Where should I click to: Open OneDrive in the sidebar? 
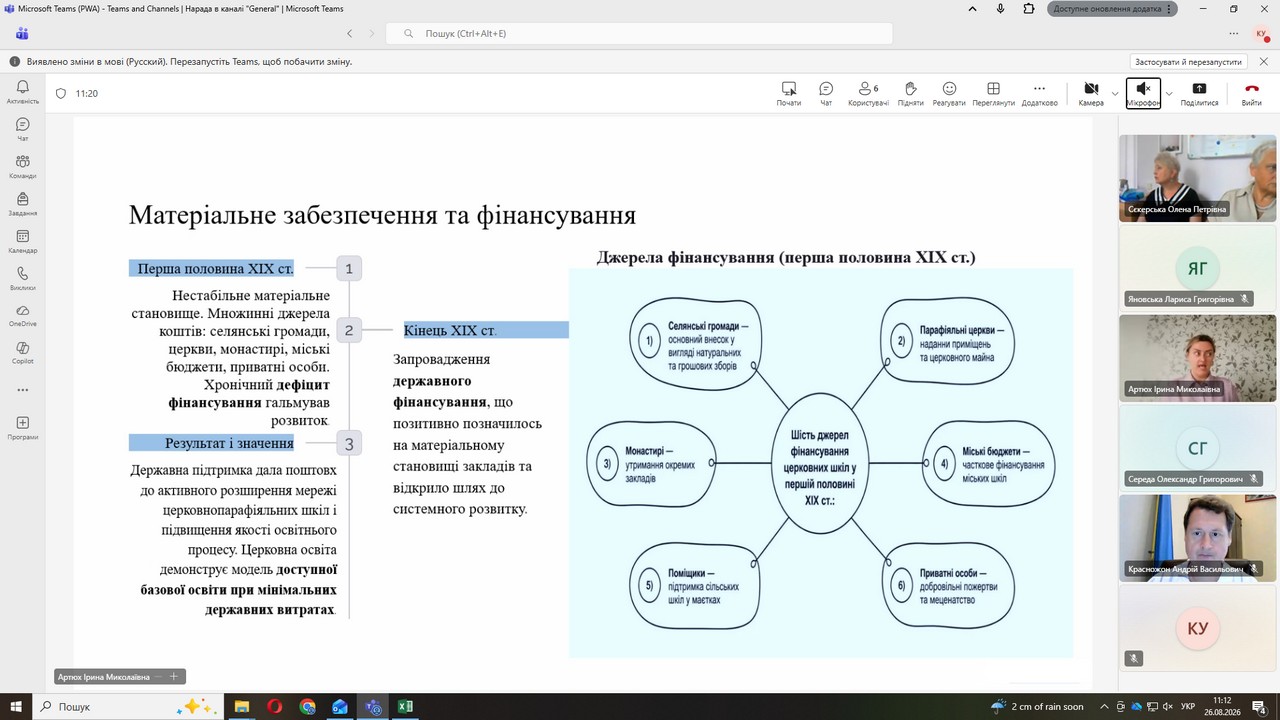[x=22, y=315]
